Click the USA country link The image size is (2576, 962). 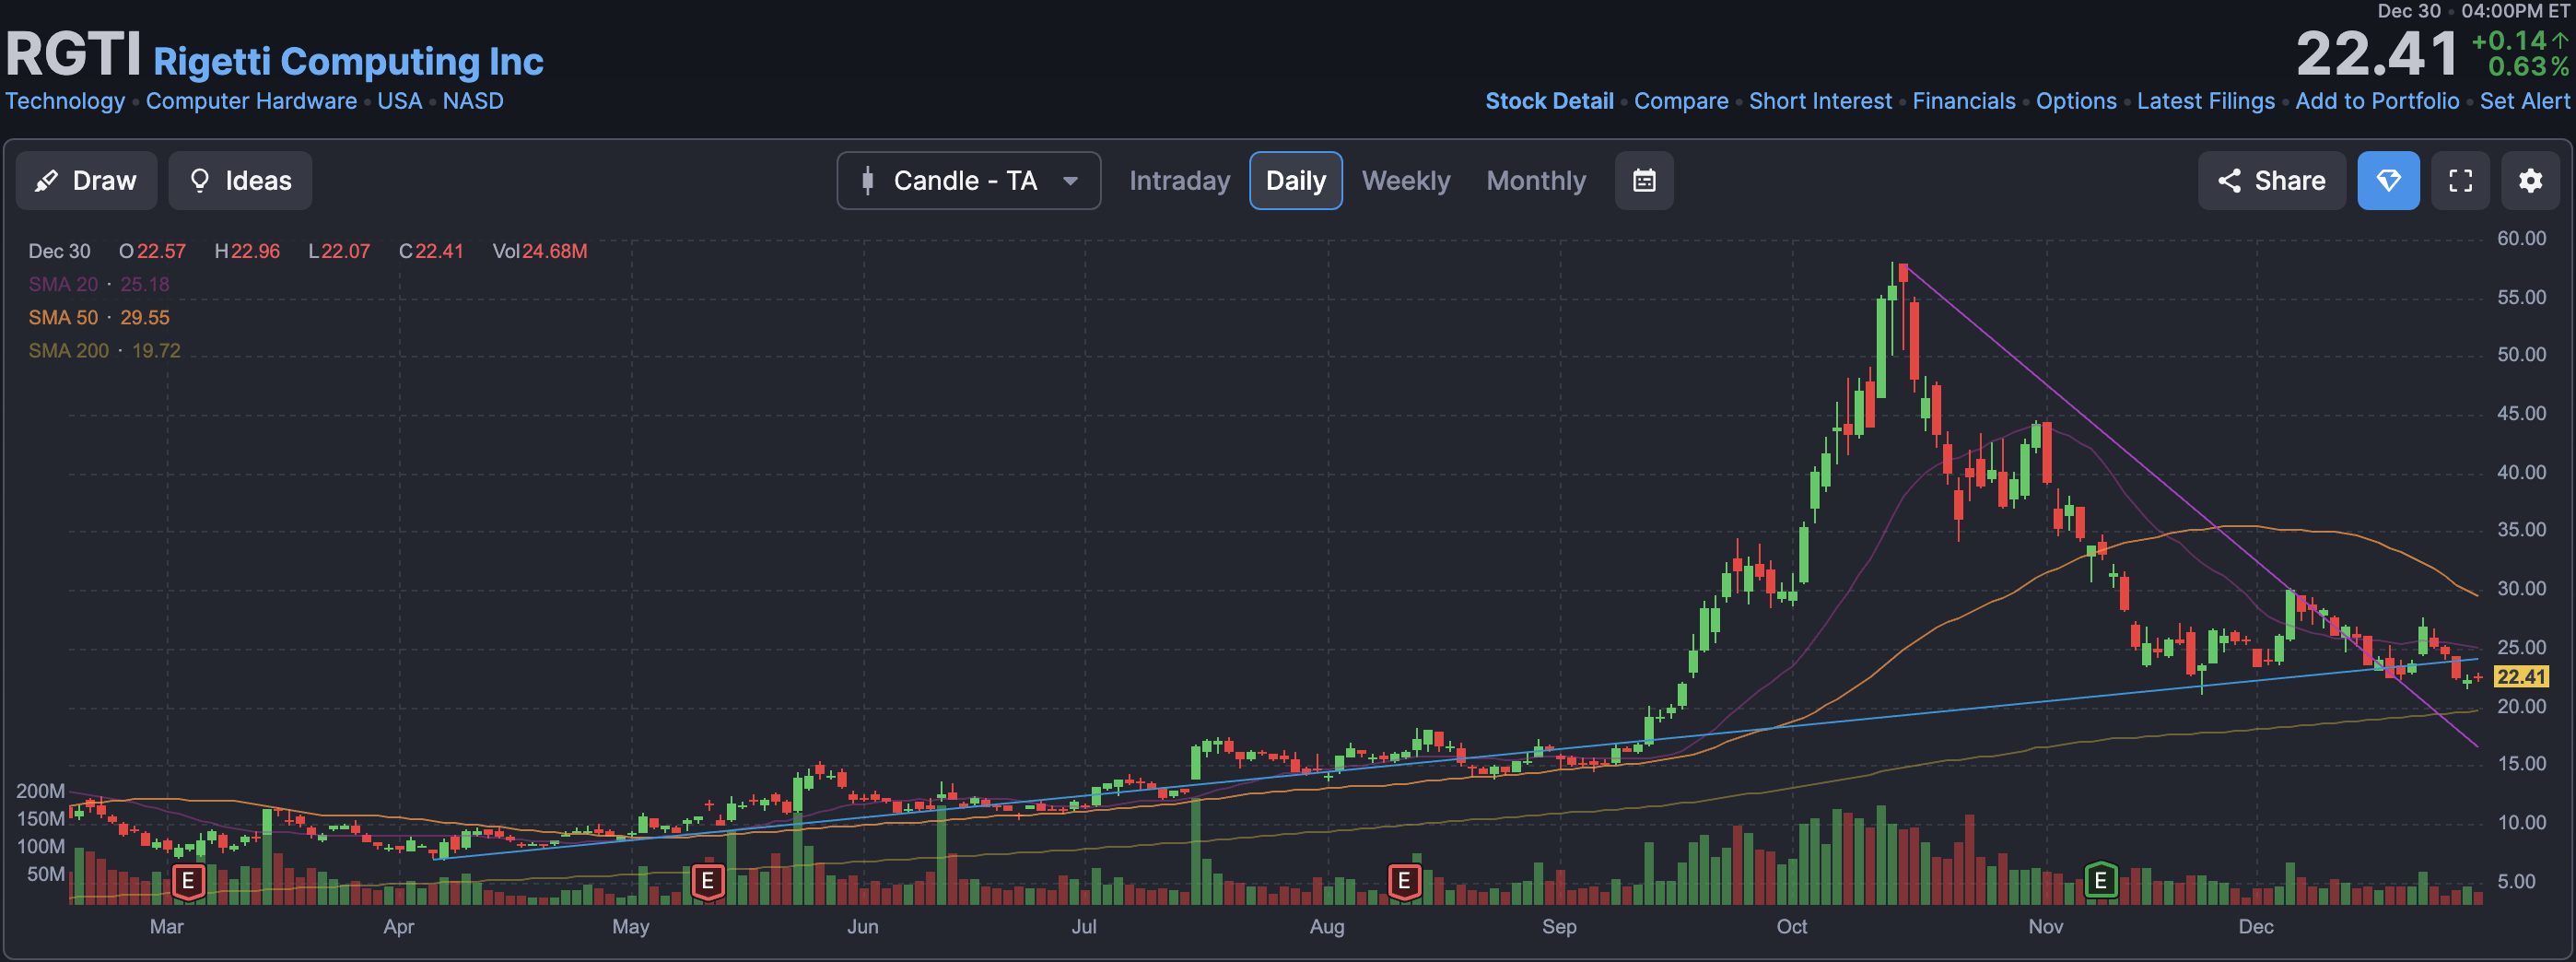tap(399, 101)
